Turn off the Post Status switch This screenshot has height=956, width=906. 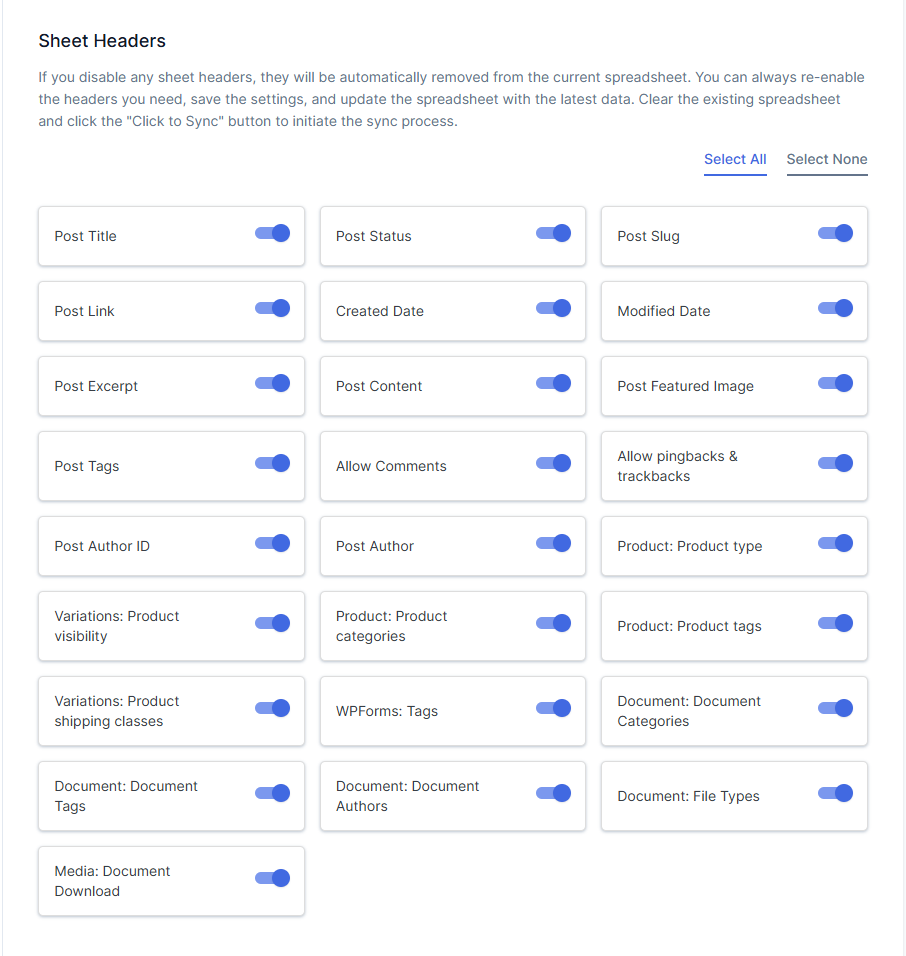point(554,233)
